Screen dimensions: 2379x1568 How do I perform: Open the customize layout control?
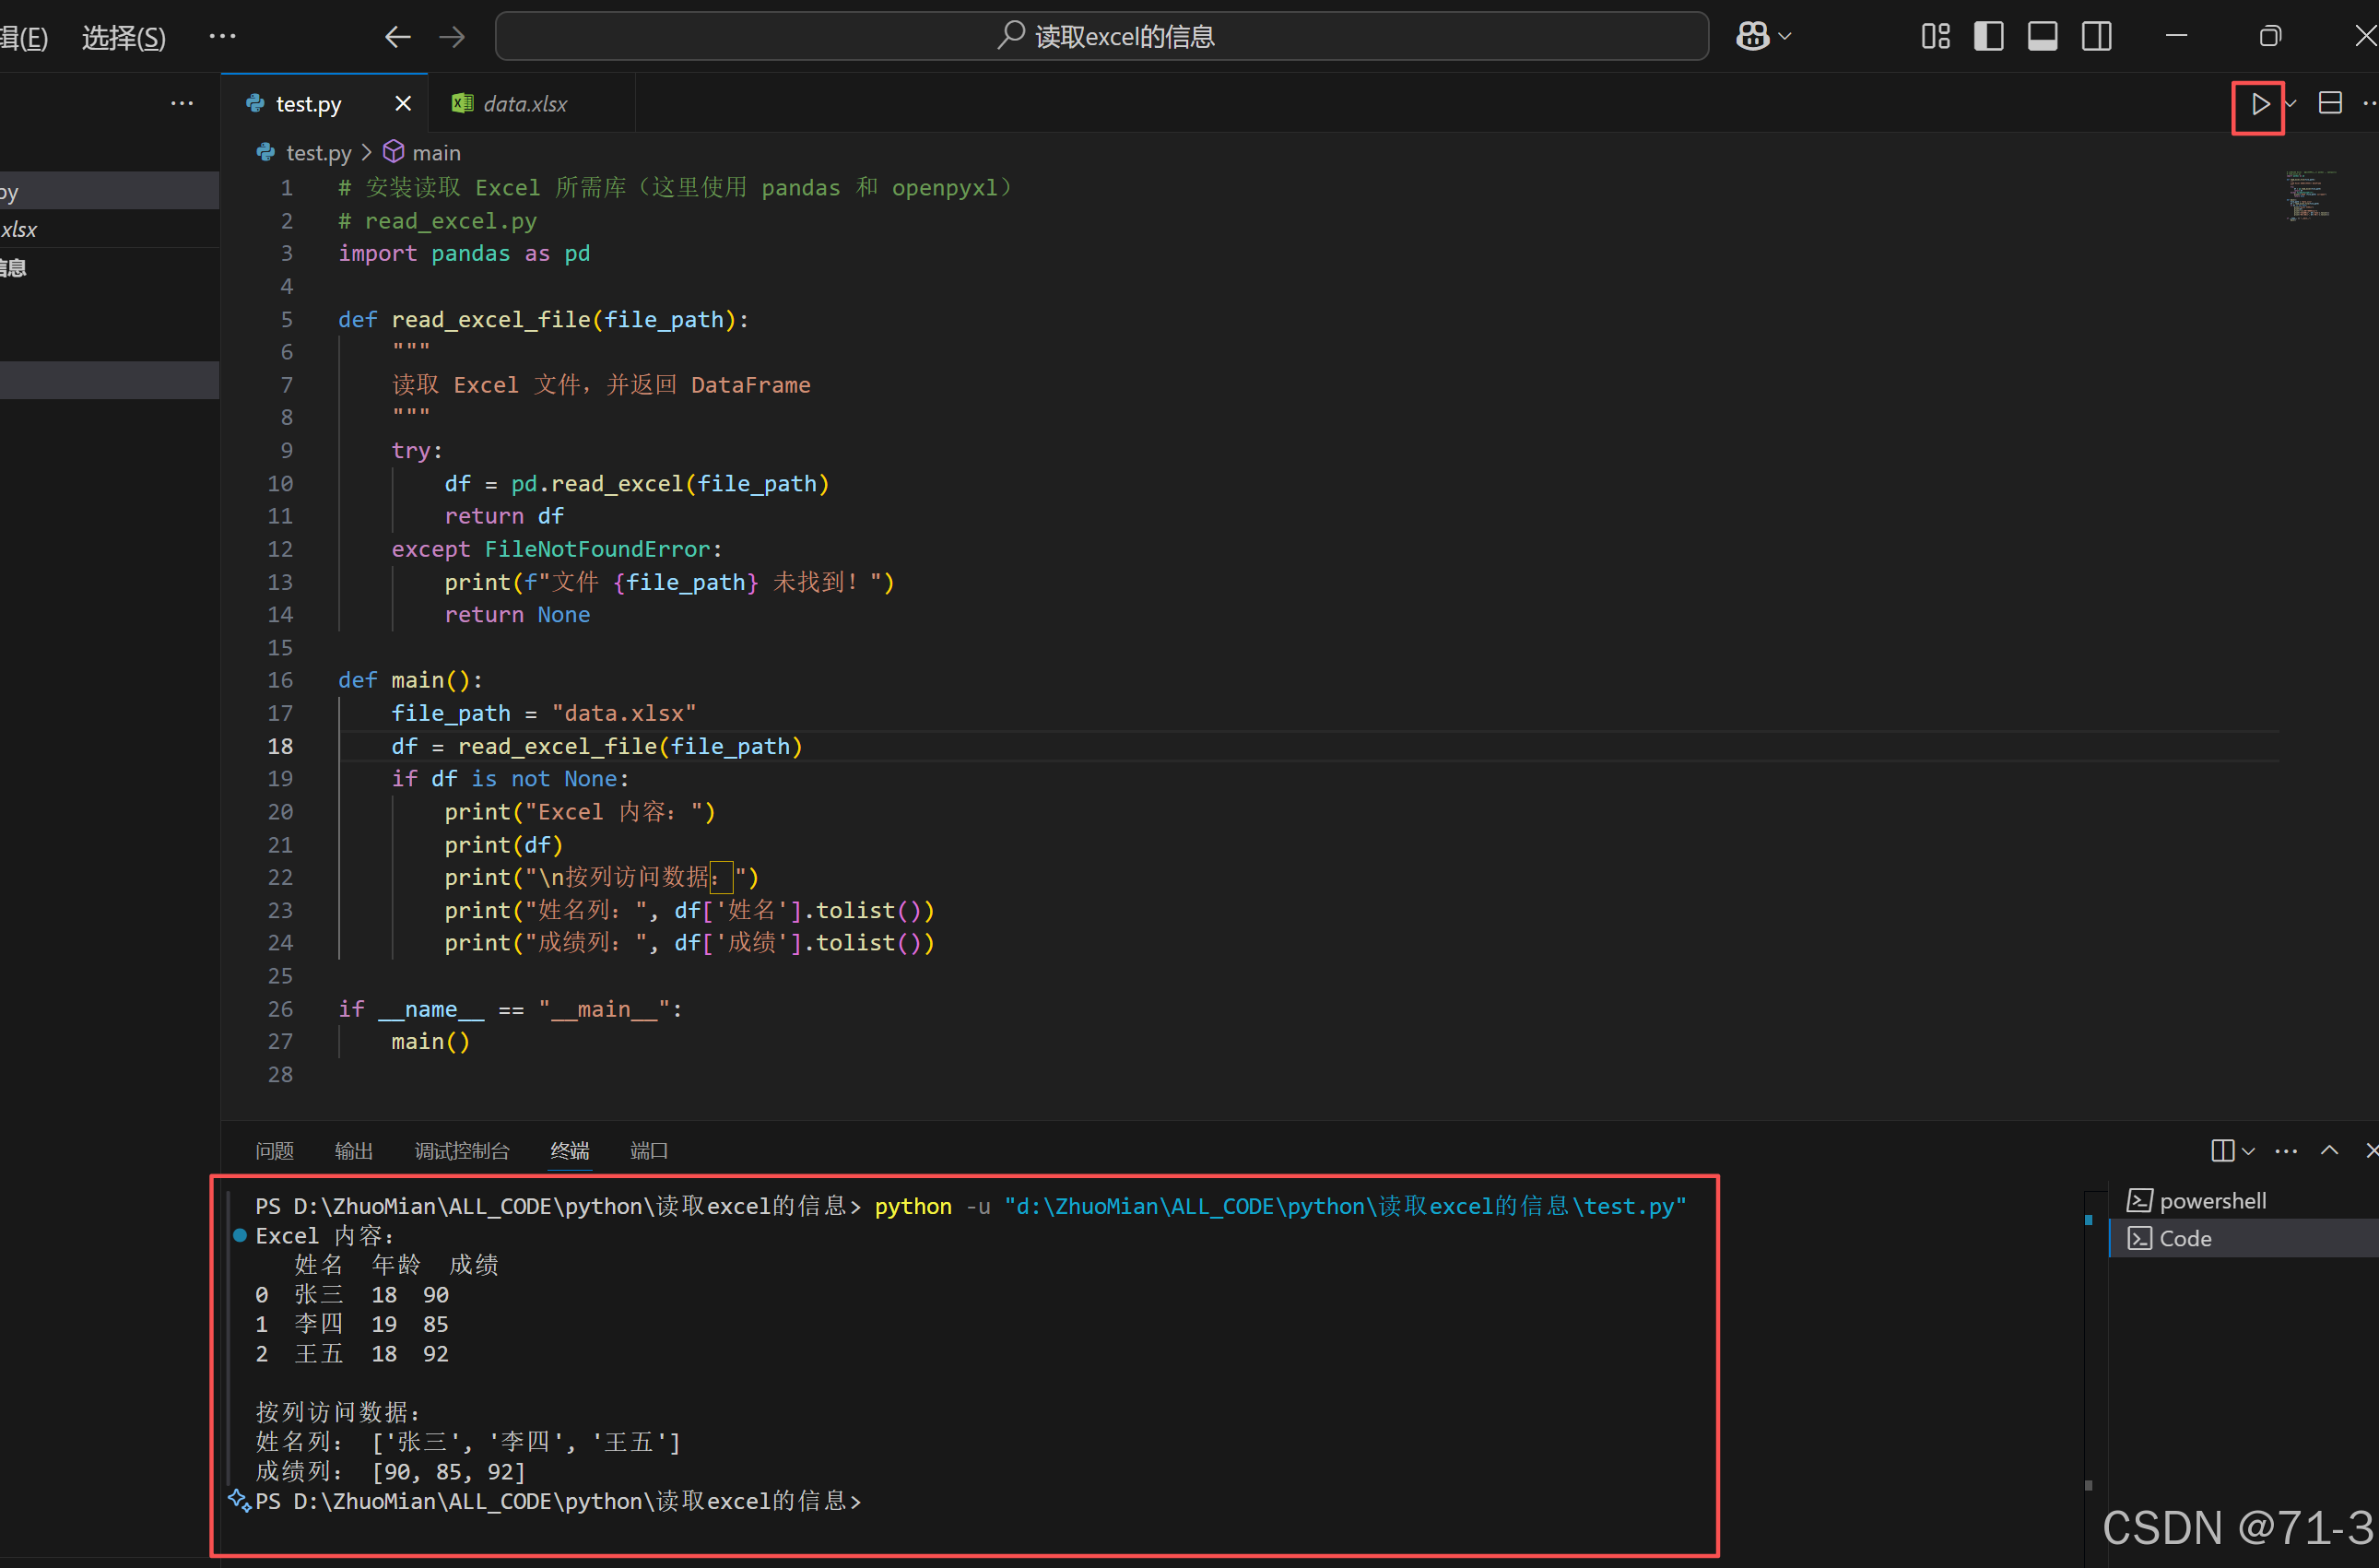click(x=1935, y=36)
